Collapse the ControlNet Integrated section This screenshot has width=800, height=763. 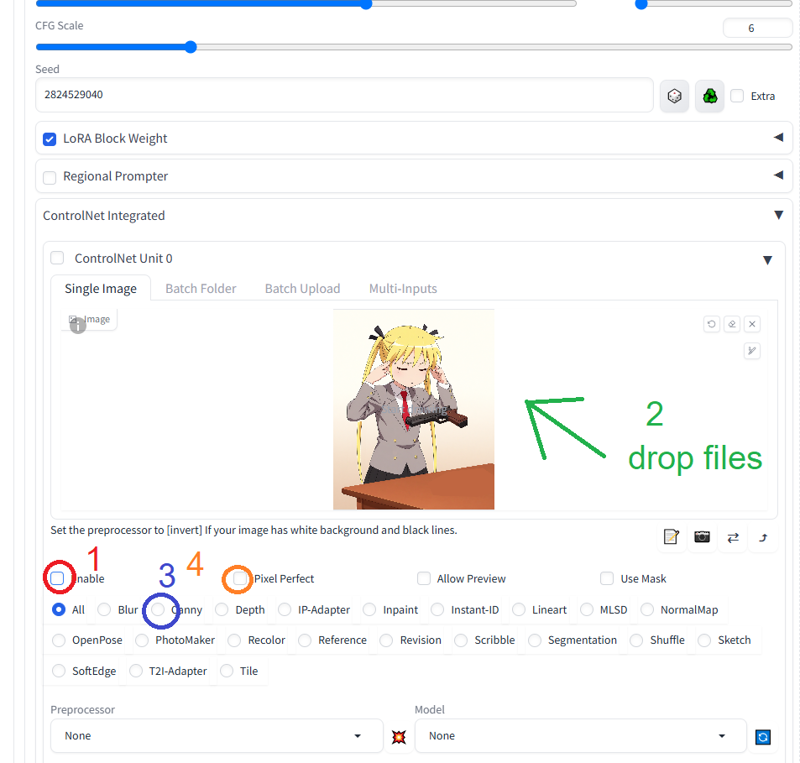[779, 215]
